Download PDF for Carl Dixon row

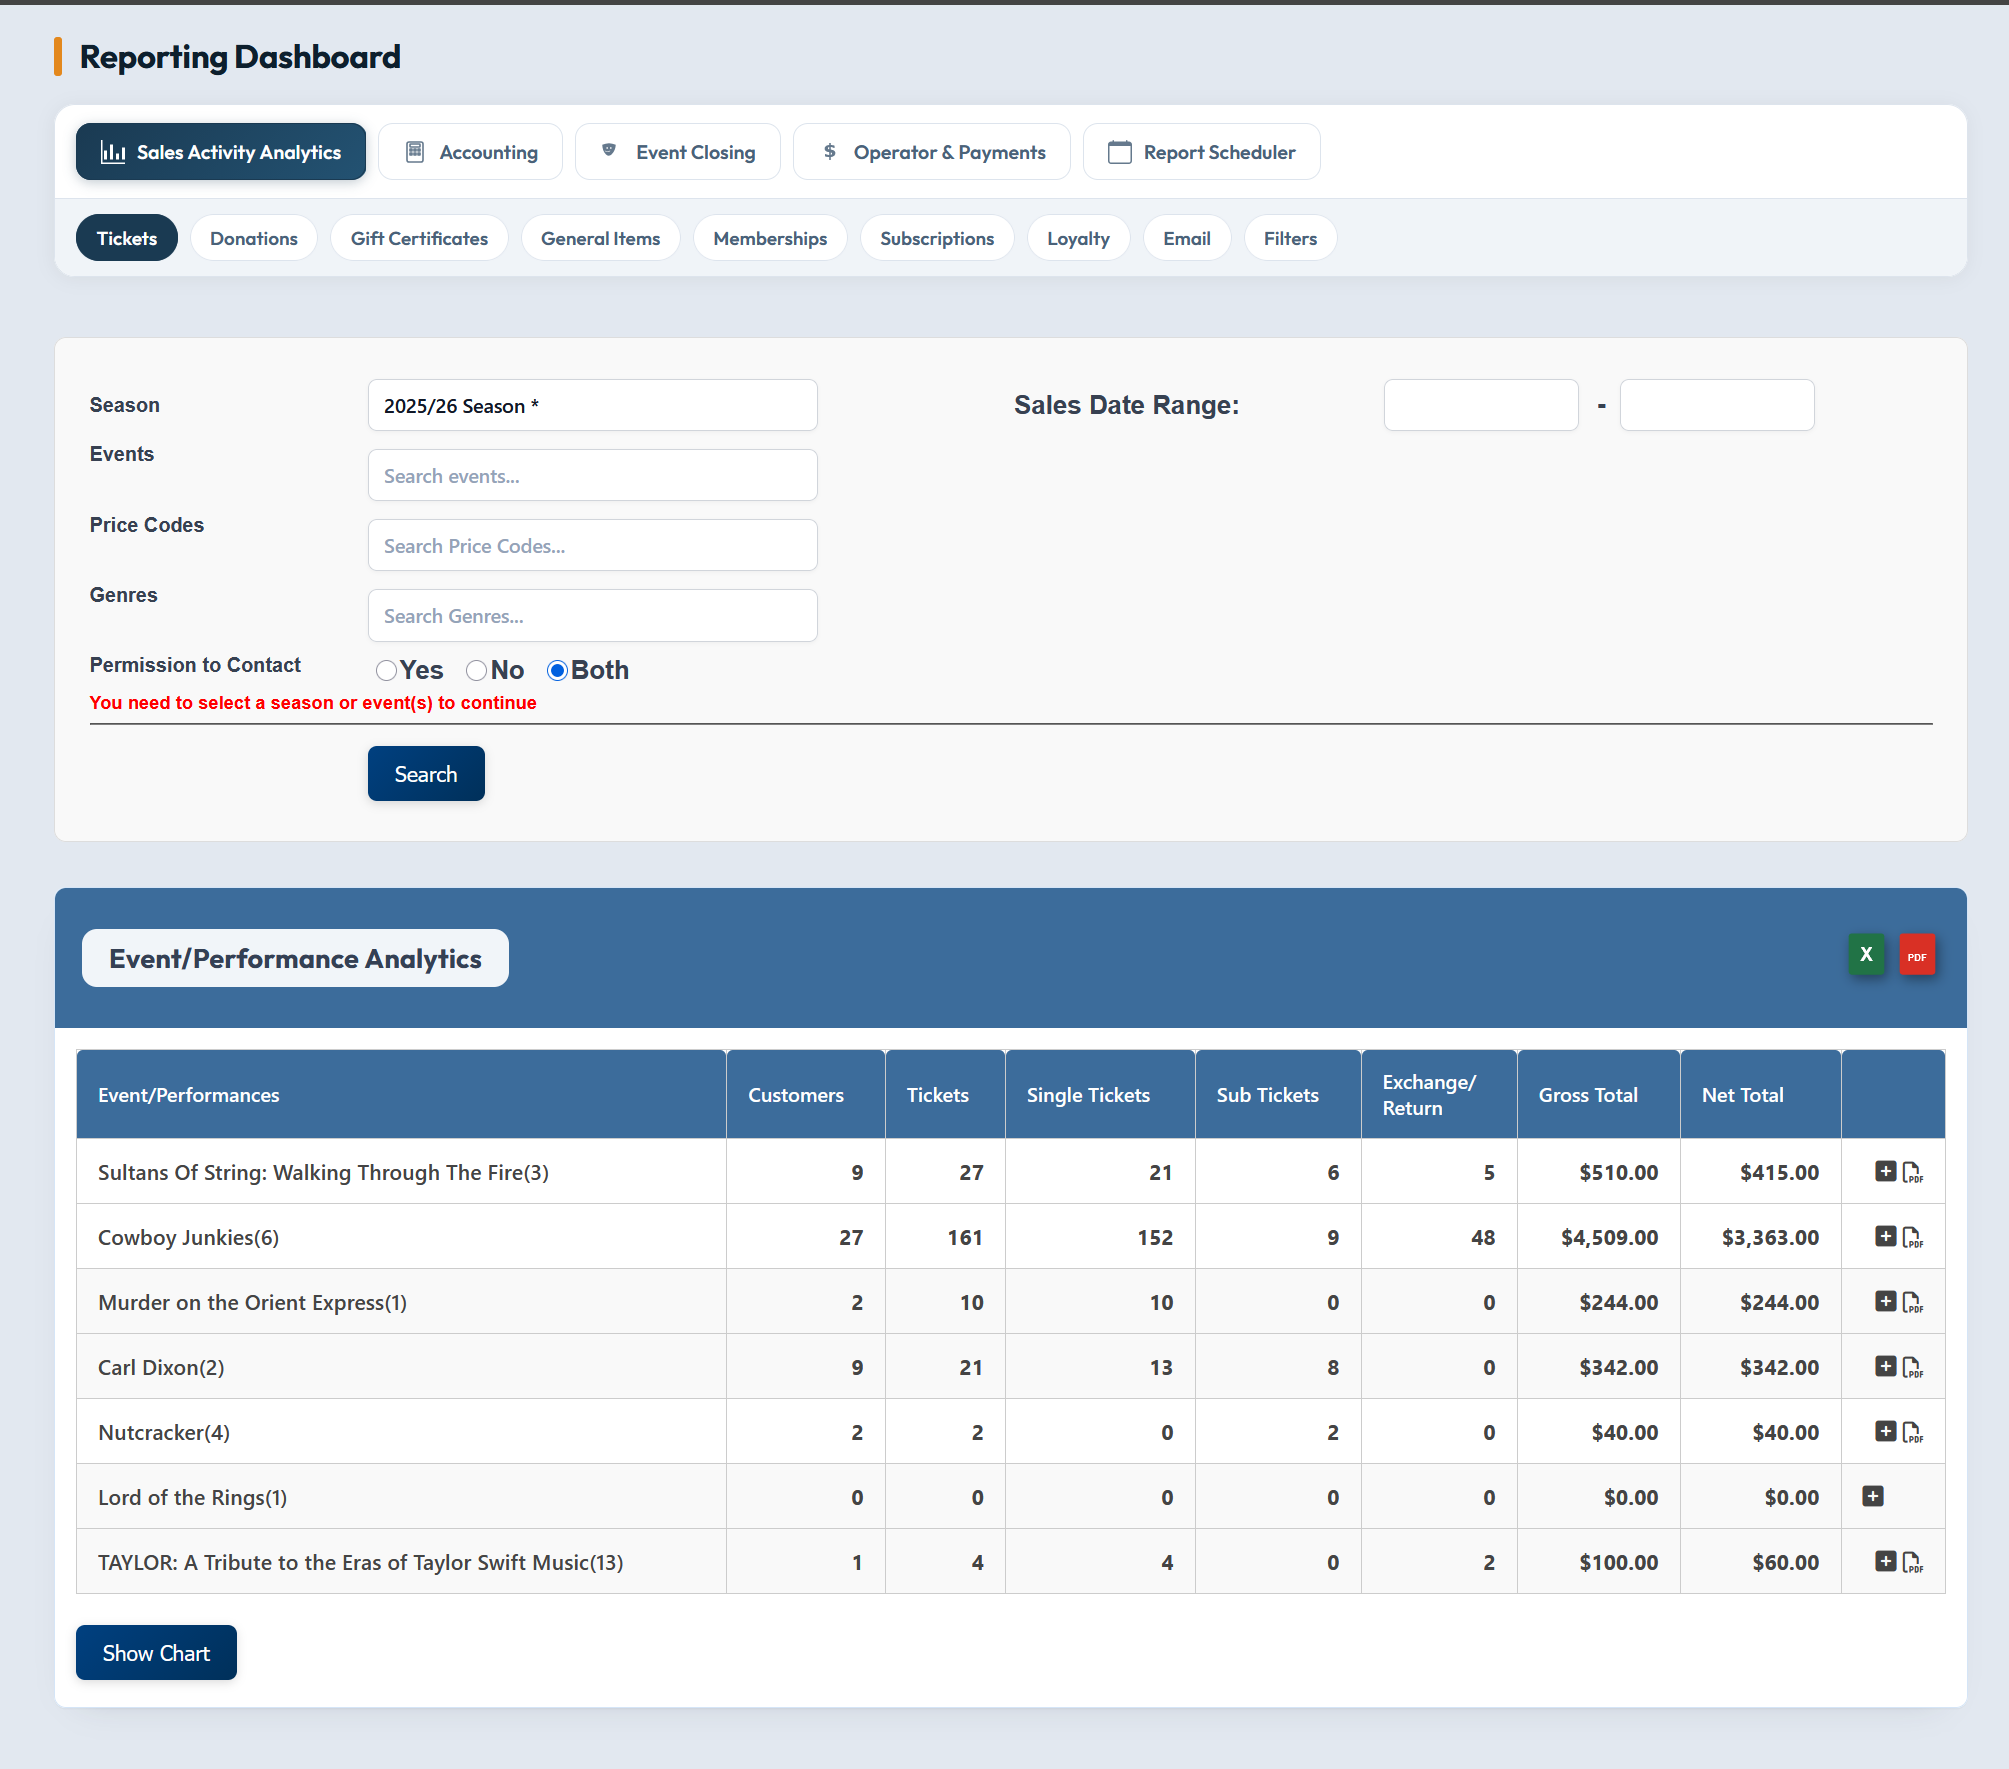(x=1912, y=1367)
